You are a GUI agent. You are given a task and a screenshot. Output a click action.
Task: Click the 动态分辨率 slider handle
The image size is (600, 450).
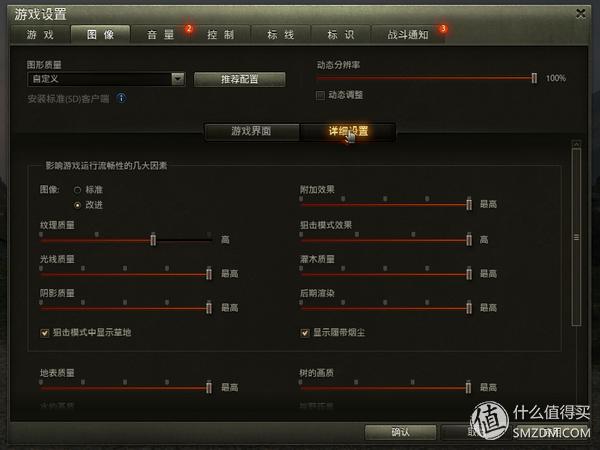pos(534,78)
